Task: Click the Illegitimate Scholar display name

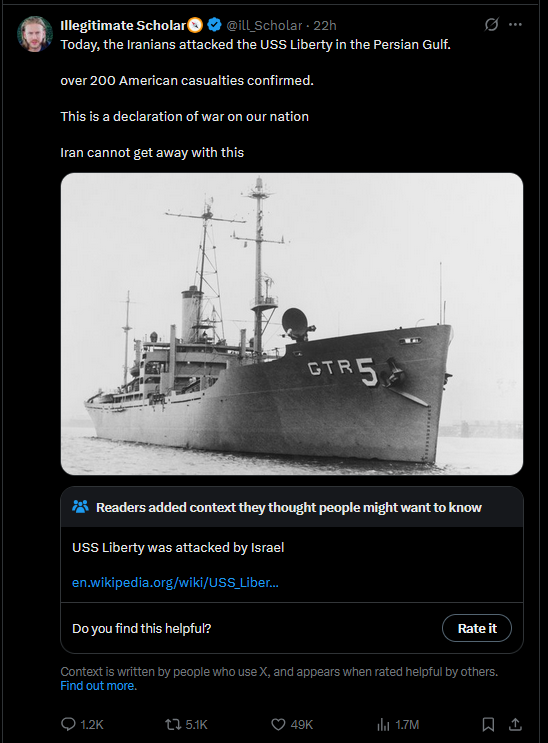Action: (x=123, y=25)
